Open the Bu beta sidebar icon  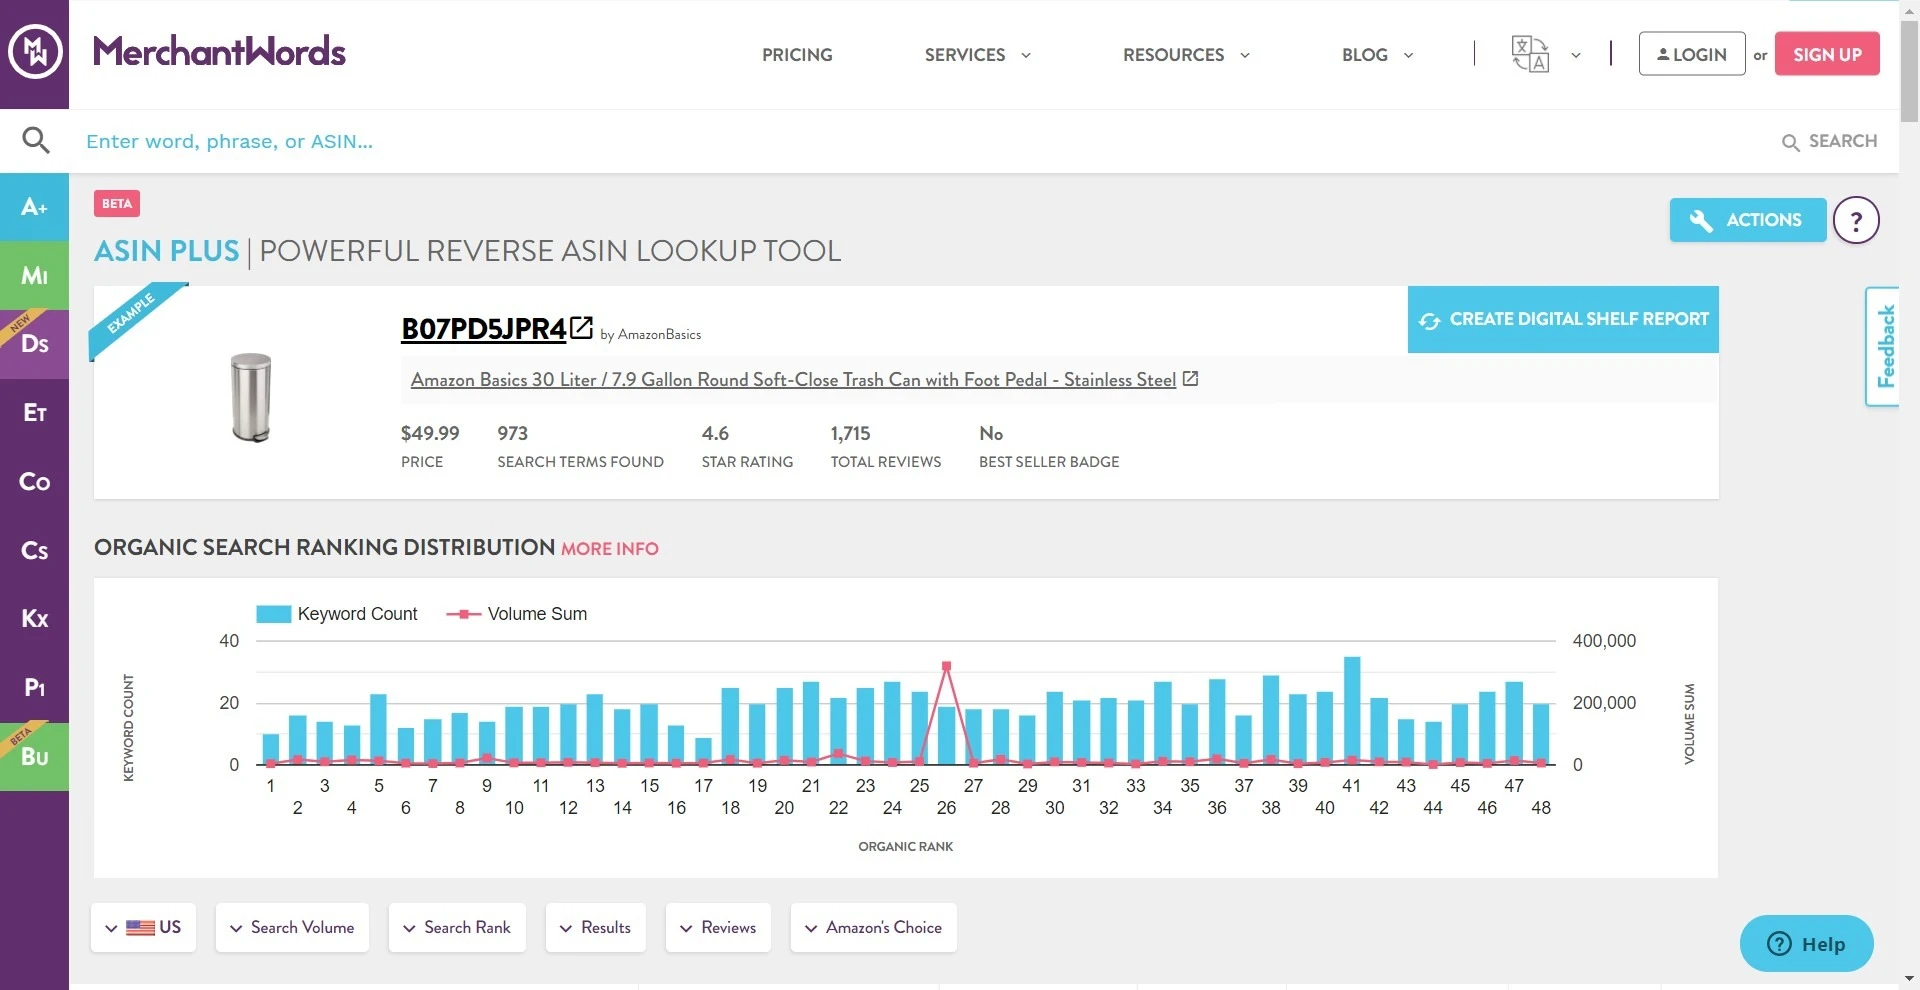(x=34, y=757)
